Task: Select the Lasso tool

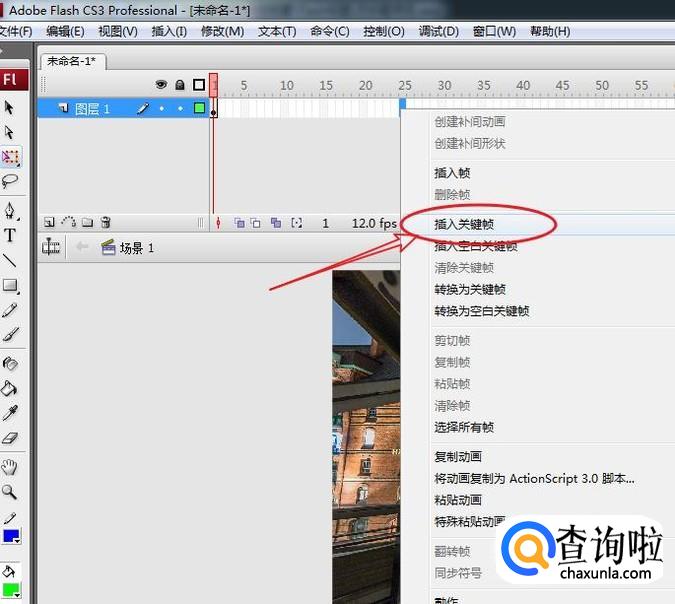Action: pos(10,181)
